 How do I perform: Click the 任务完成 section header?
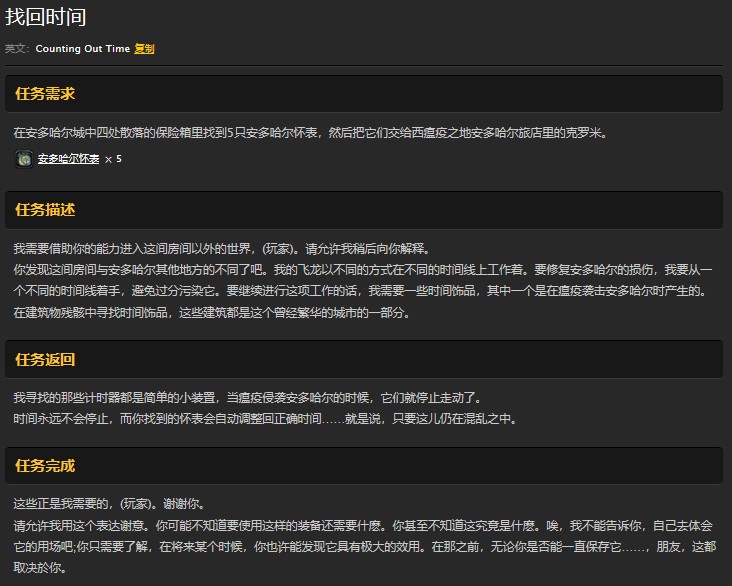[x=45, y=466]
